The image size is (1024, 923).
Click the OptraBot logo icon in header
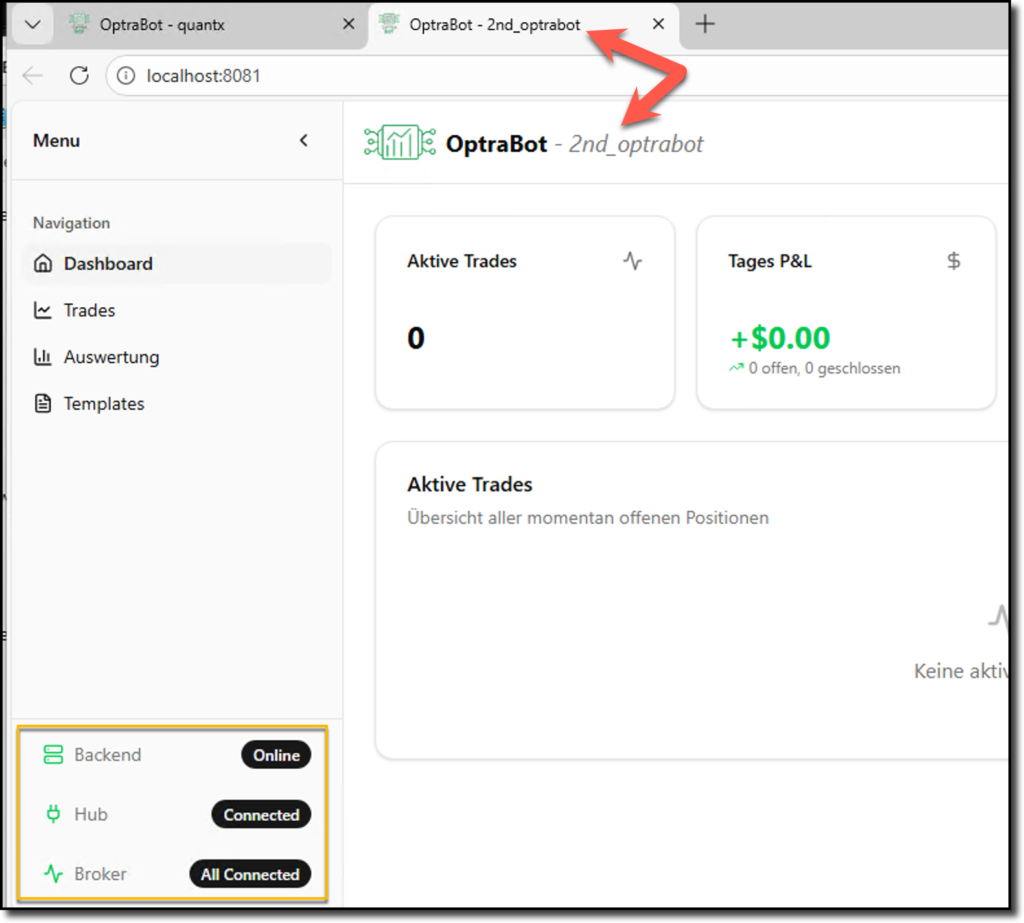click(x=399, y=144)
